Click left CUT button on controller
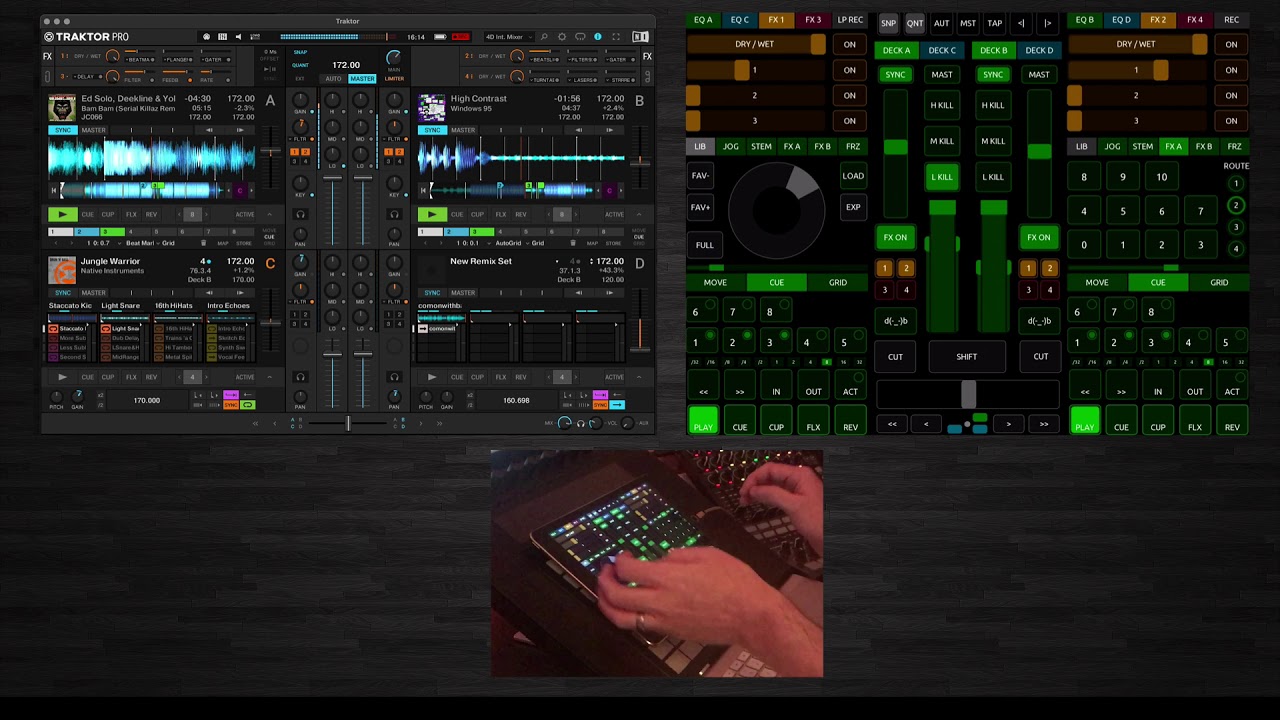This screenshot has height=720, width=1280. tap(895, 357)
